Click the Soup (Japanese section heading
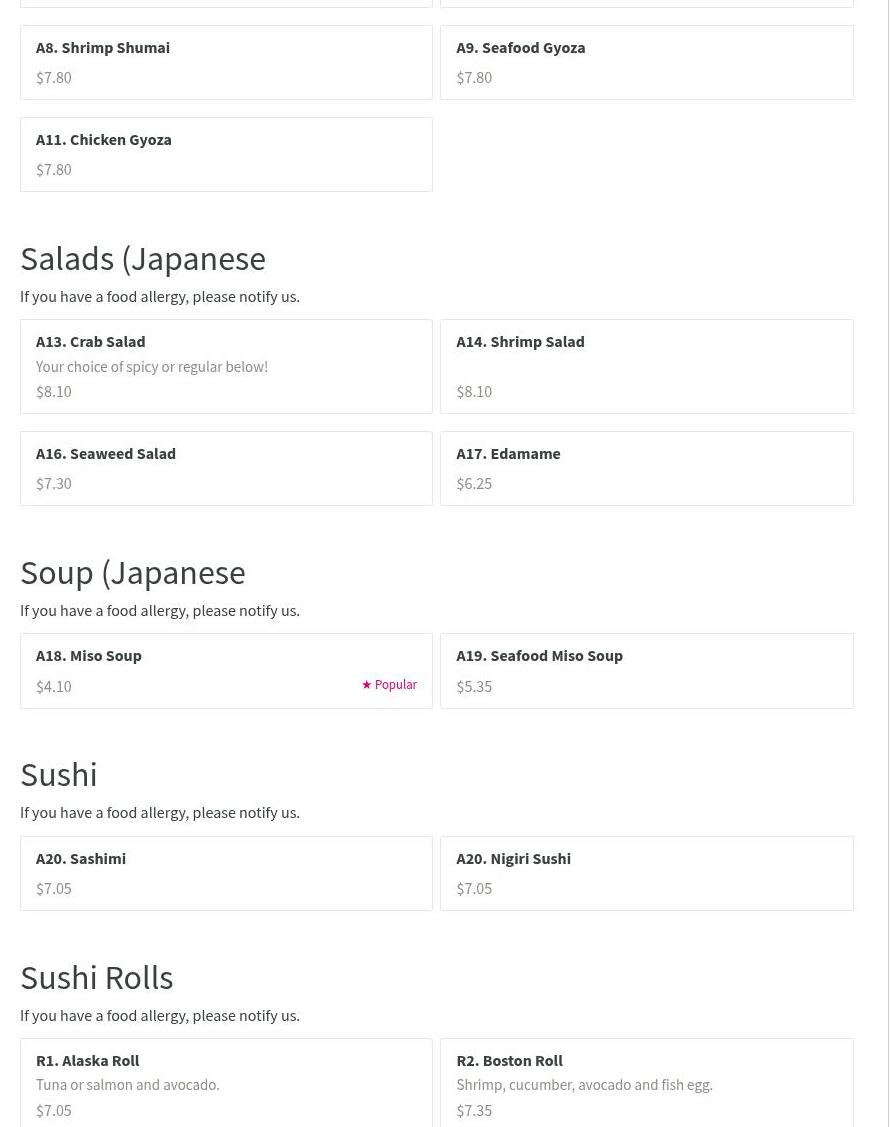This screenshot has height=1127, width=890. tap(133, 572)
